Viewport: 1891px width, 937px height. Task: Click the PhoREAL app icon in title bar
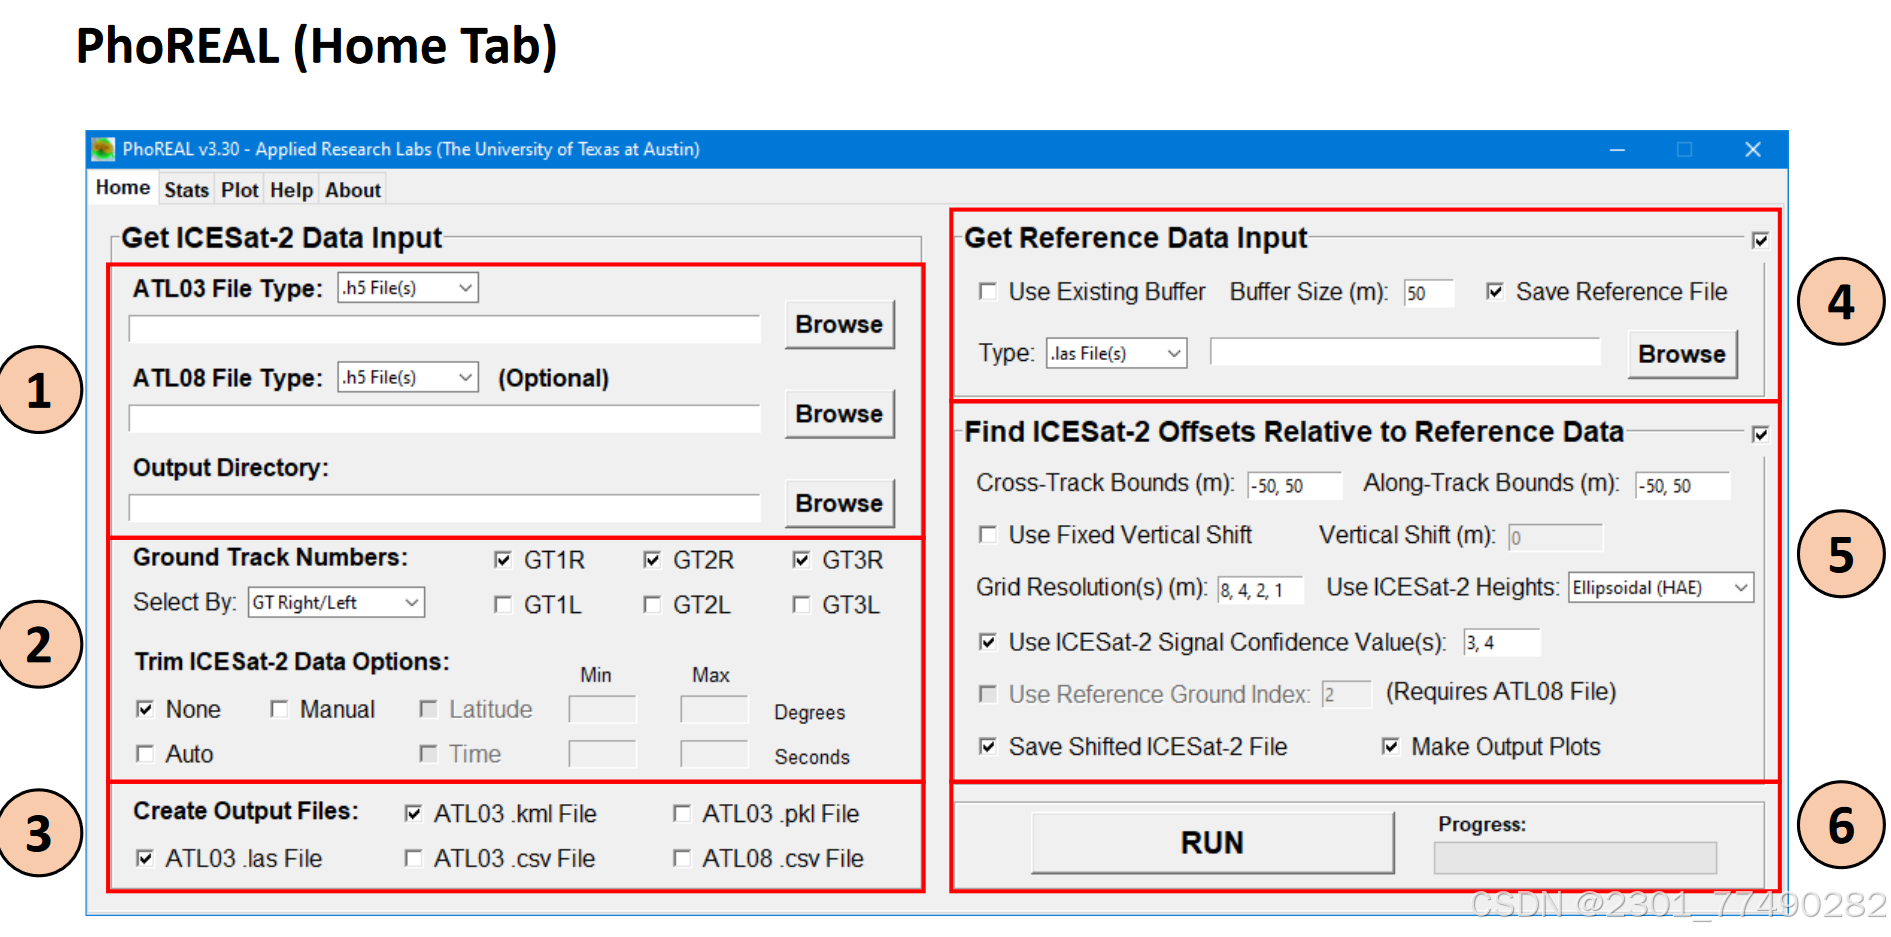click(103, 150)
